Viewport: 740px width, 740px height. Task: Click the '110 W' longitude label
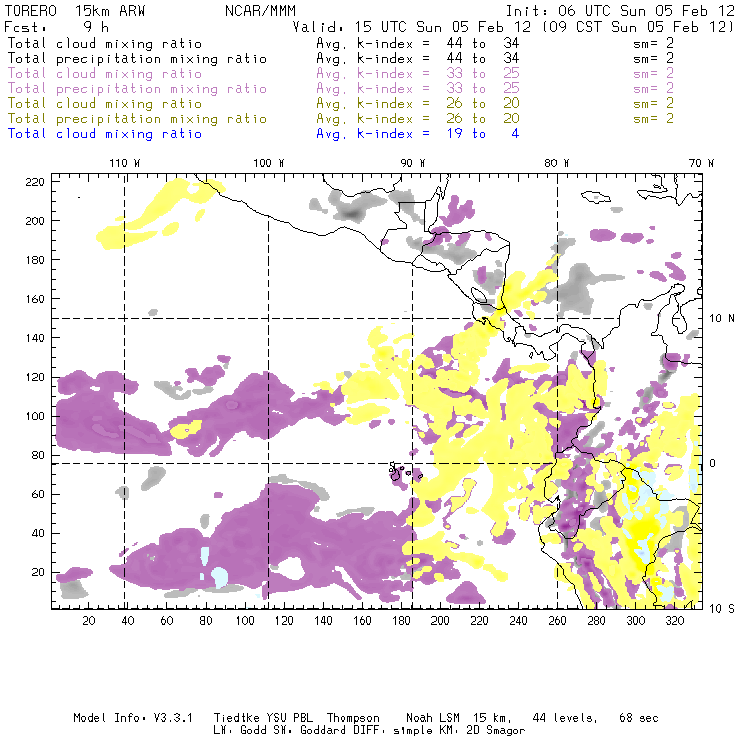125,163
